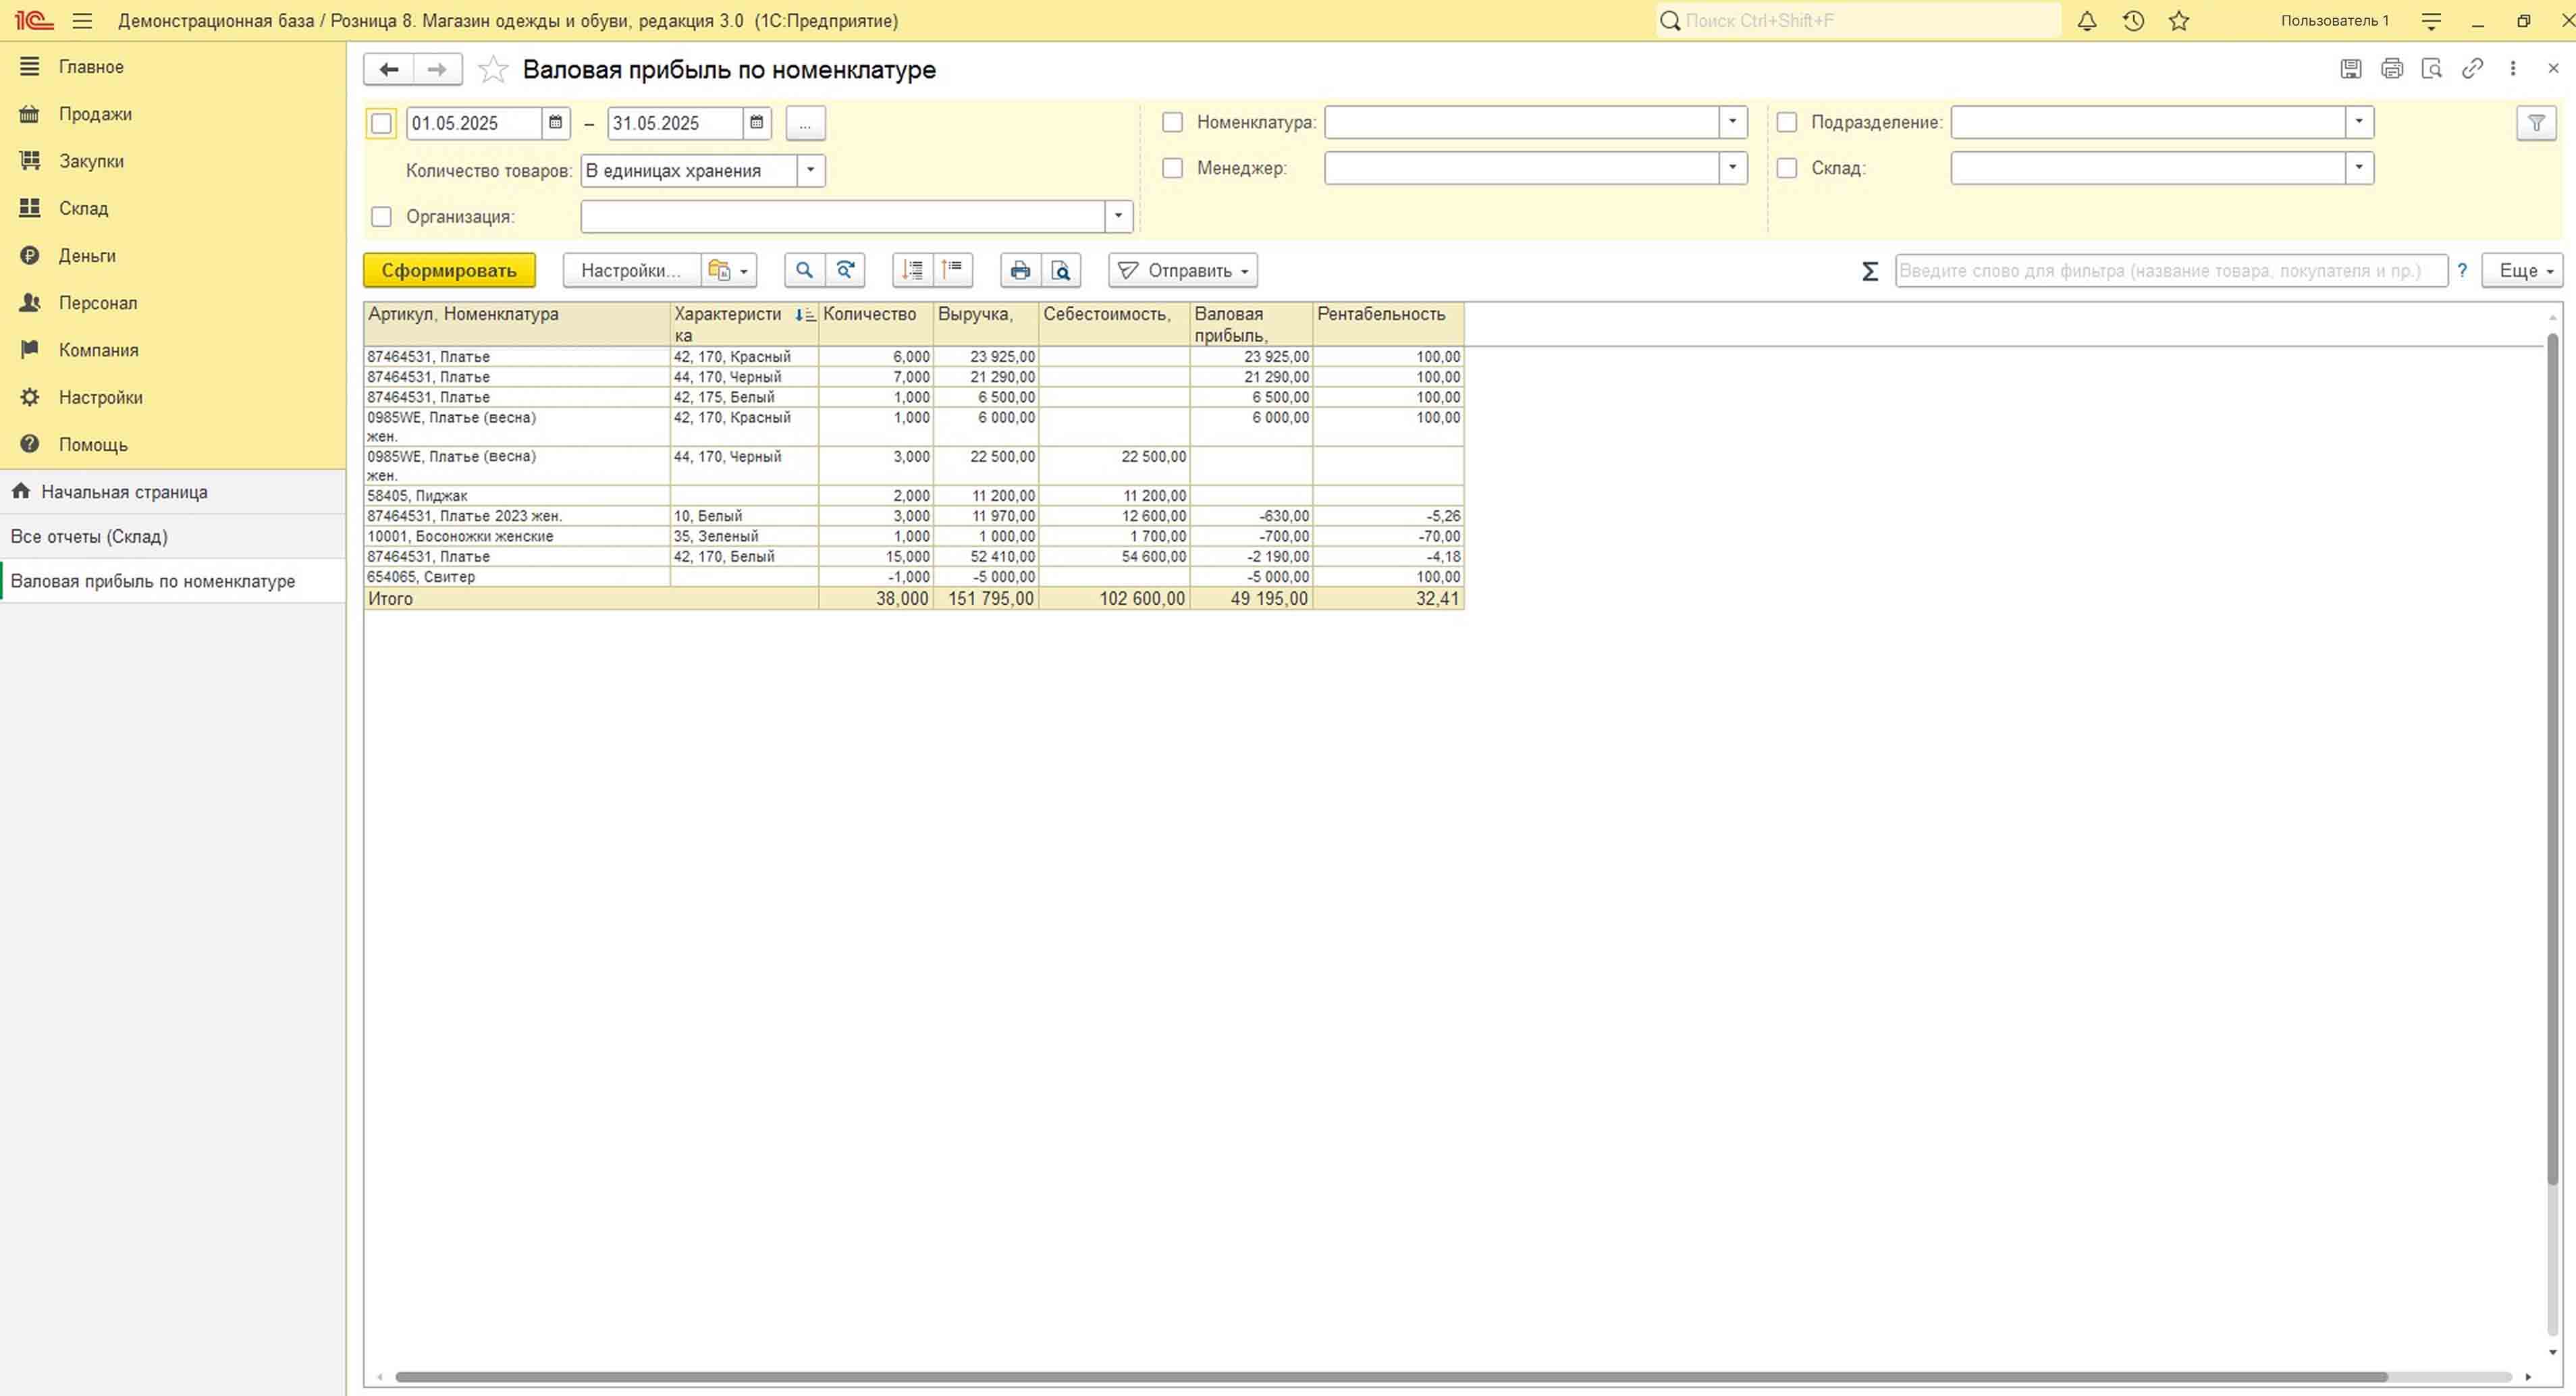Viewport: 2576px width, 1396px height.
Task: Switch to Все отчеты (Склад) tab
Action: pos(172,537)
